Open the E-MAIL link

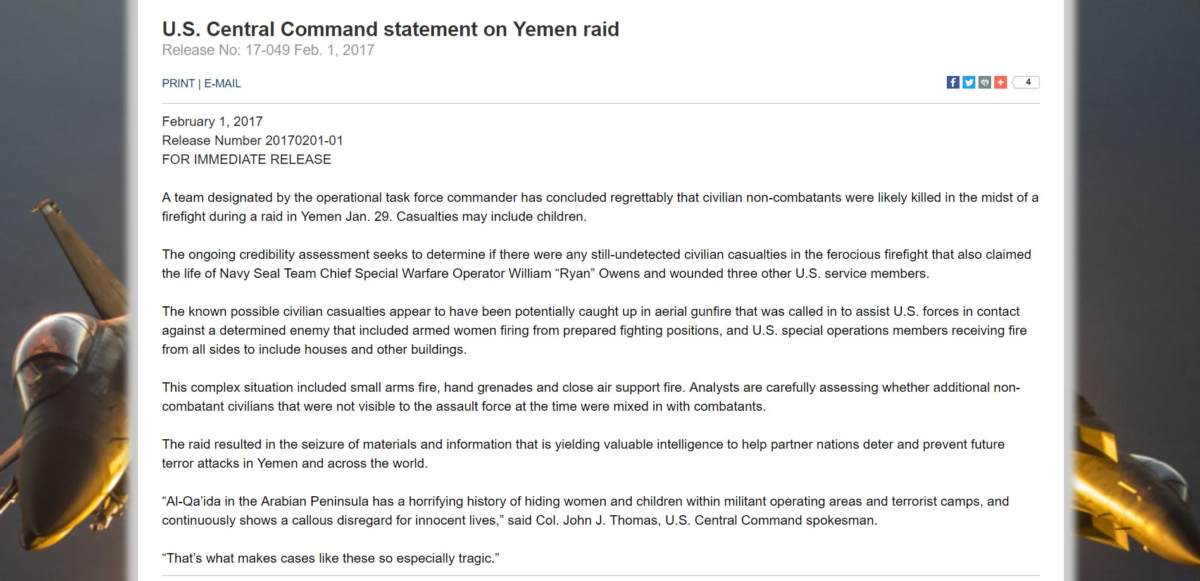(222, 84)
